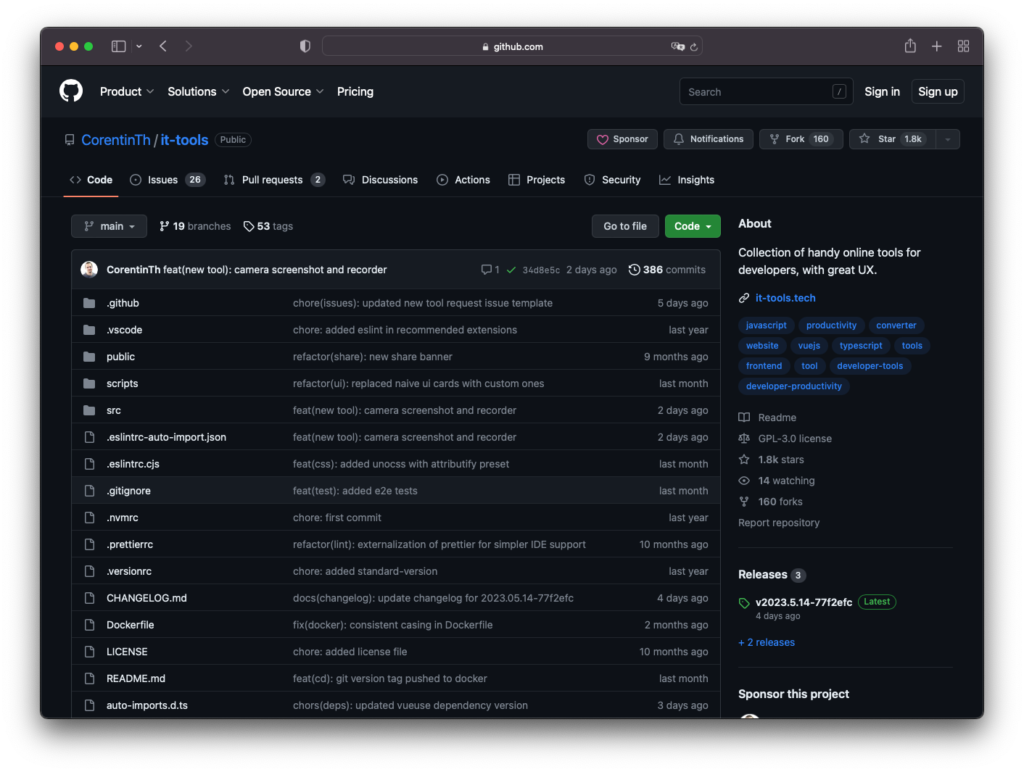
Task: Click the GitHub logo icon
Action: tap(71, 91)
